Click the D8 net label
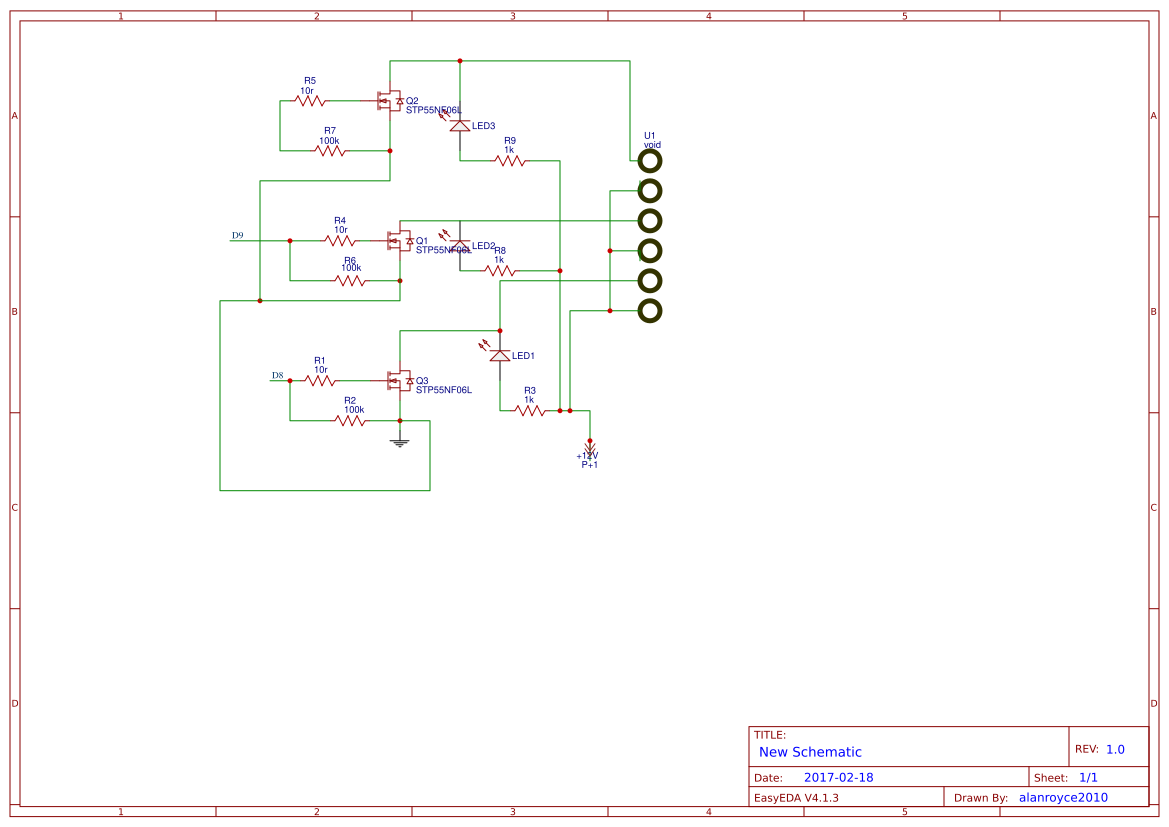The width and height of the screenshot is (1169, 827). coord(277,374)
